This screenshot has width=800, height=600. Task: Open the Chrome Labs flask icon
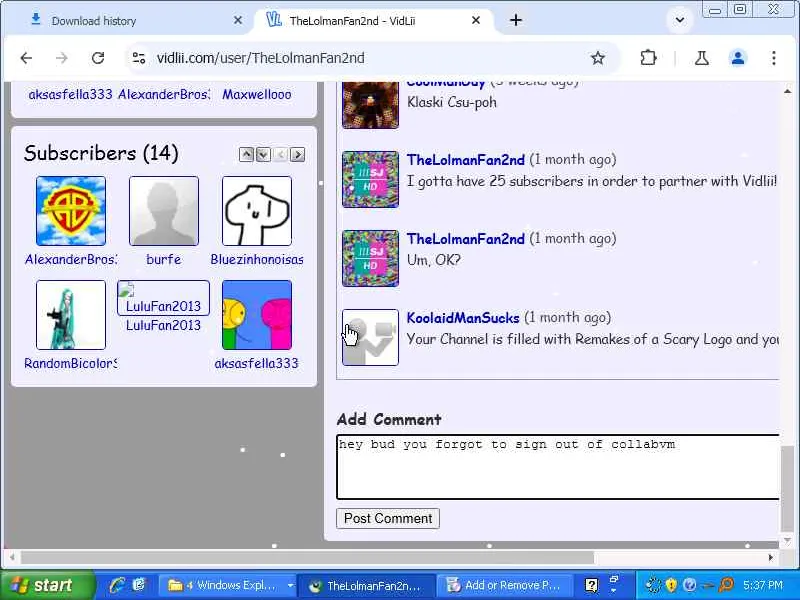(702, 58)
